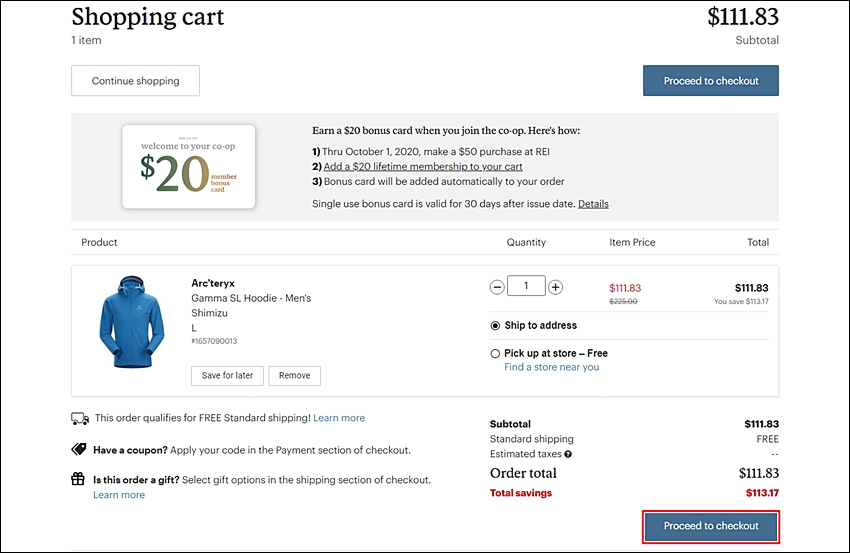Click the Quantity column header
850x553 pixels.
pyautogui.click(x=526, y=242)
